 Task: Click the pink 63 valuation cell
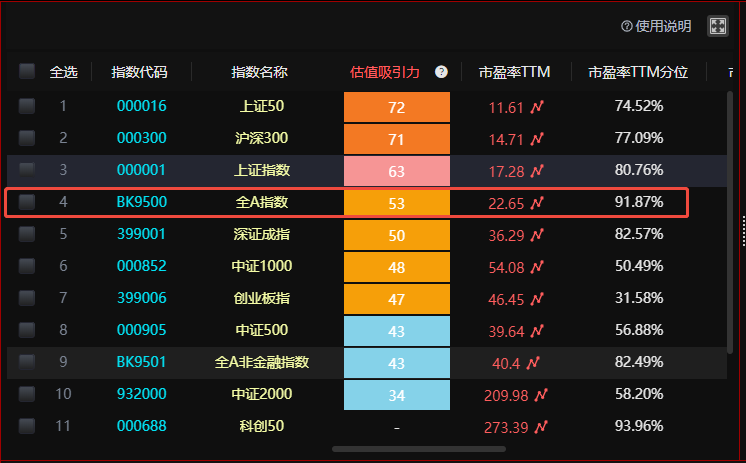coord(397,171)
